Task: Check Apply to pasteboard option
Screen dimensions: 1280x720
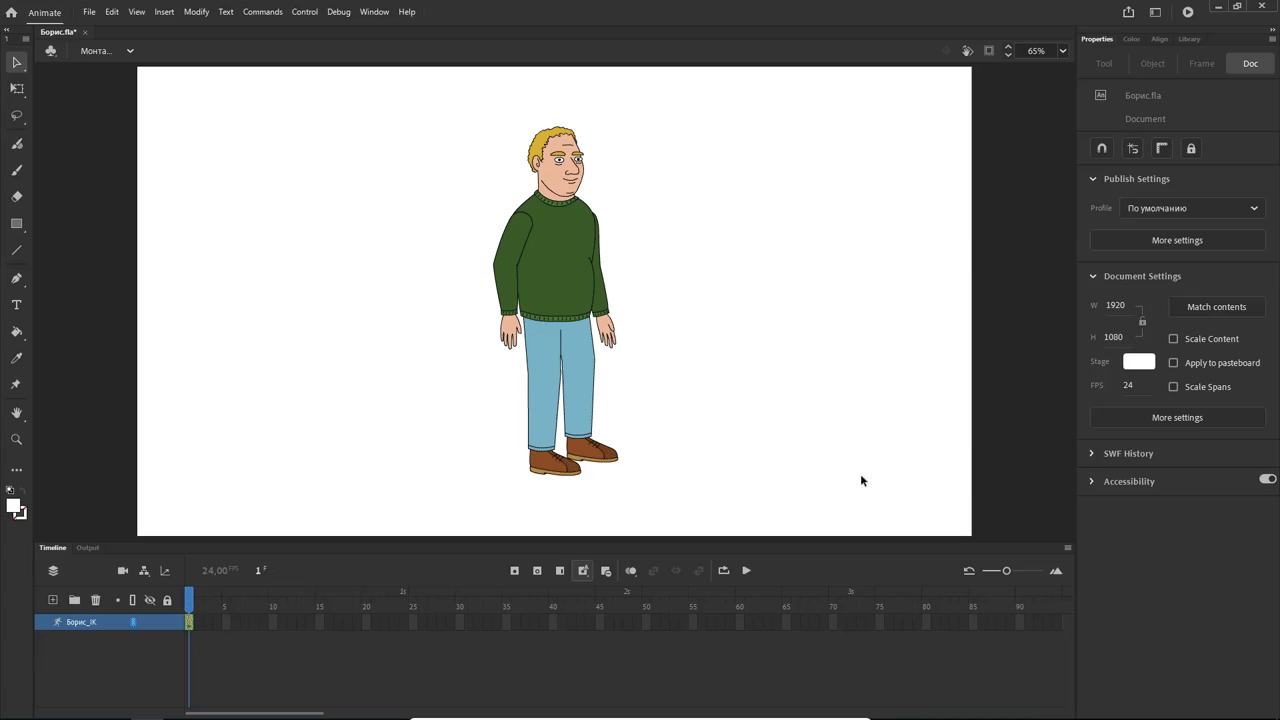Action: [x=1174, y=363]
